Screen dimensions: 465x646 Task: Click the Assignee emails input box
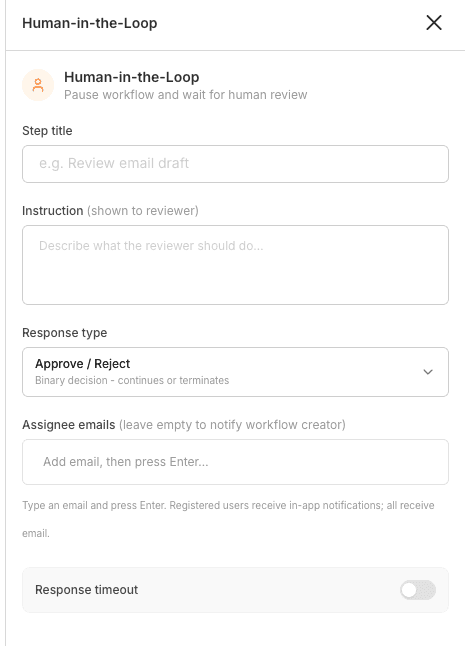[235, 461]
